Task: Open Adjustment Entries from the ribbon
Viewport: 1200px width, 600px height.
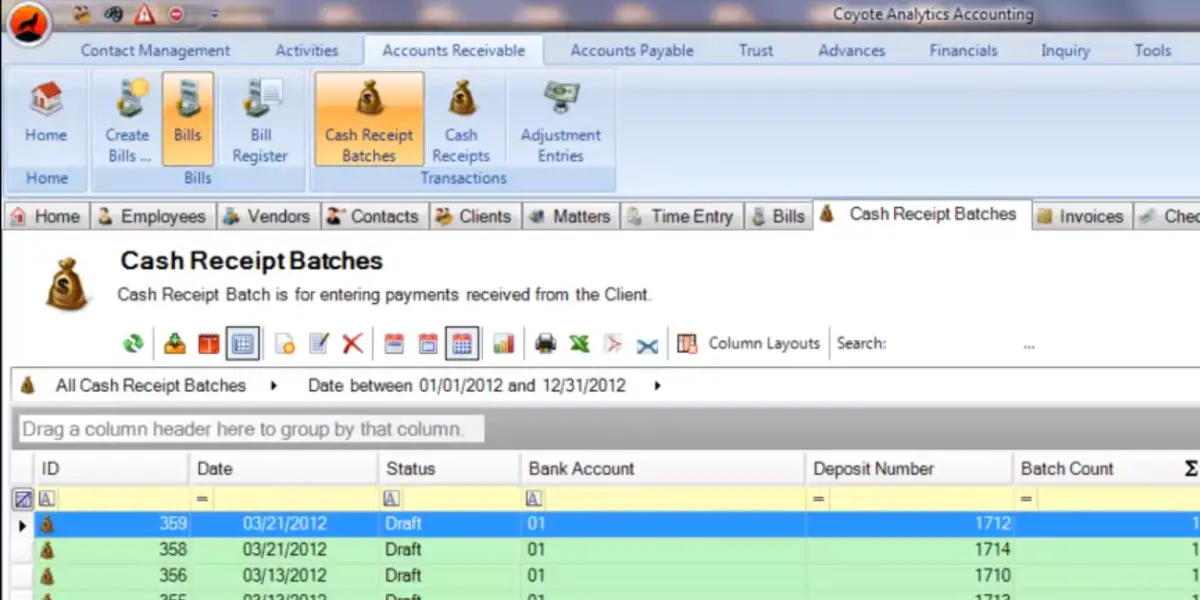Action: [560, 118]
